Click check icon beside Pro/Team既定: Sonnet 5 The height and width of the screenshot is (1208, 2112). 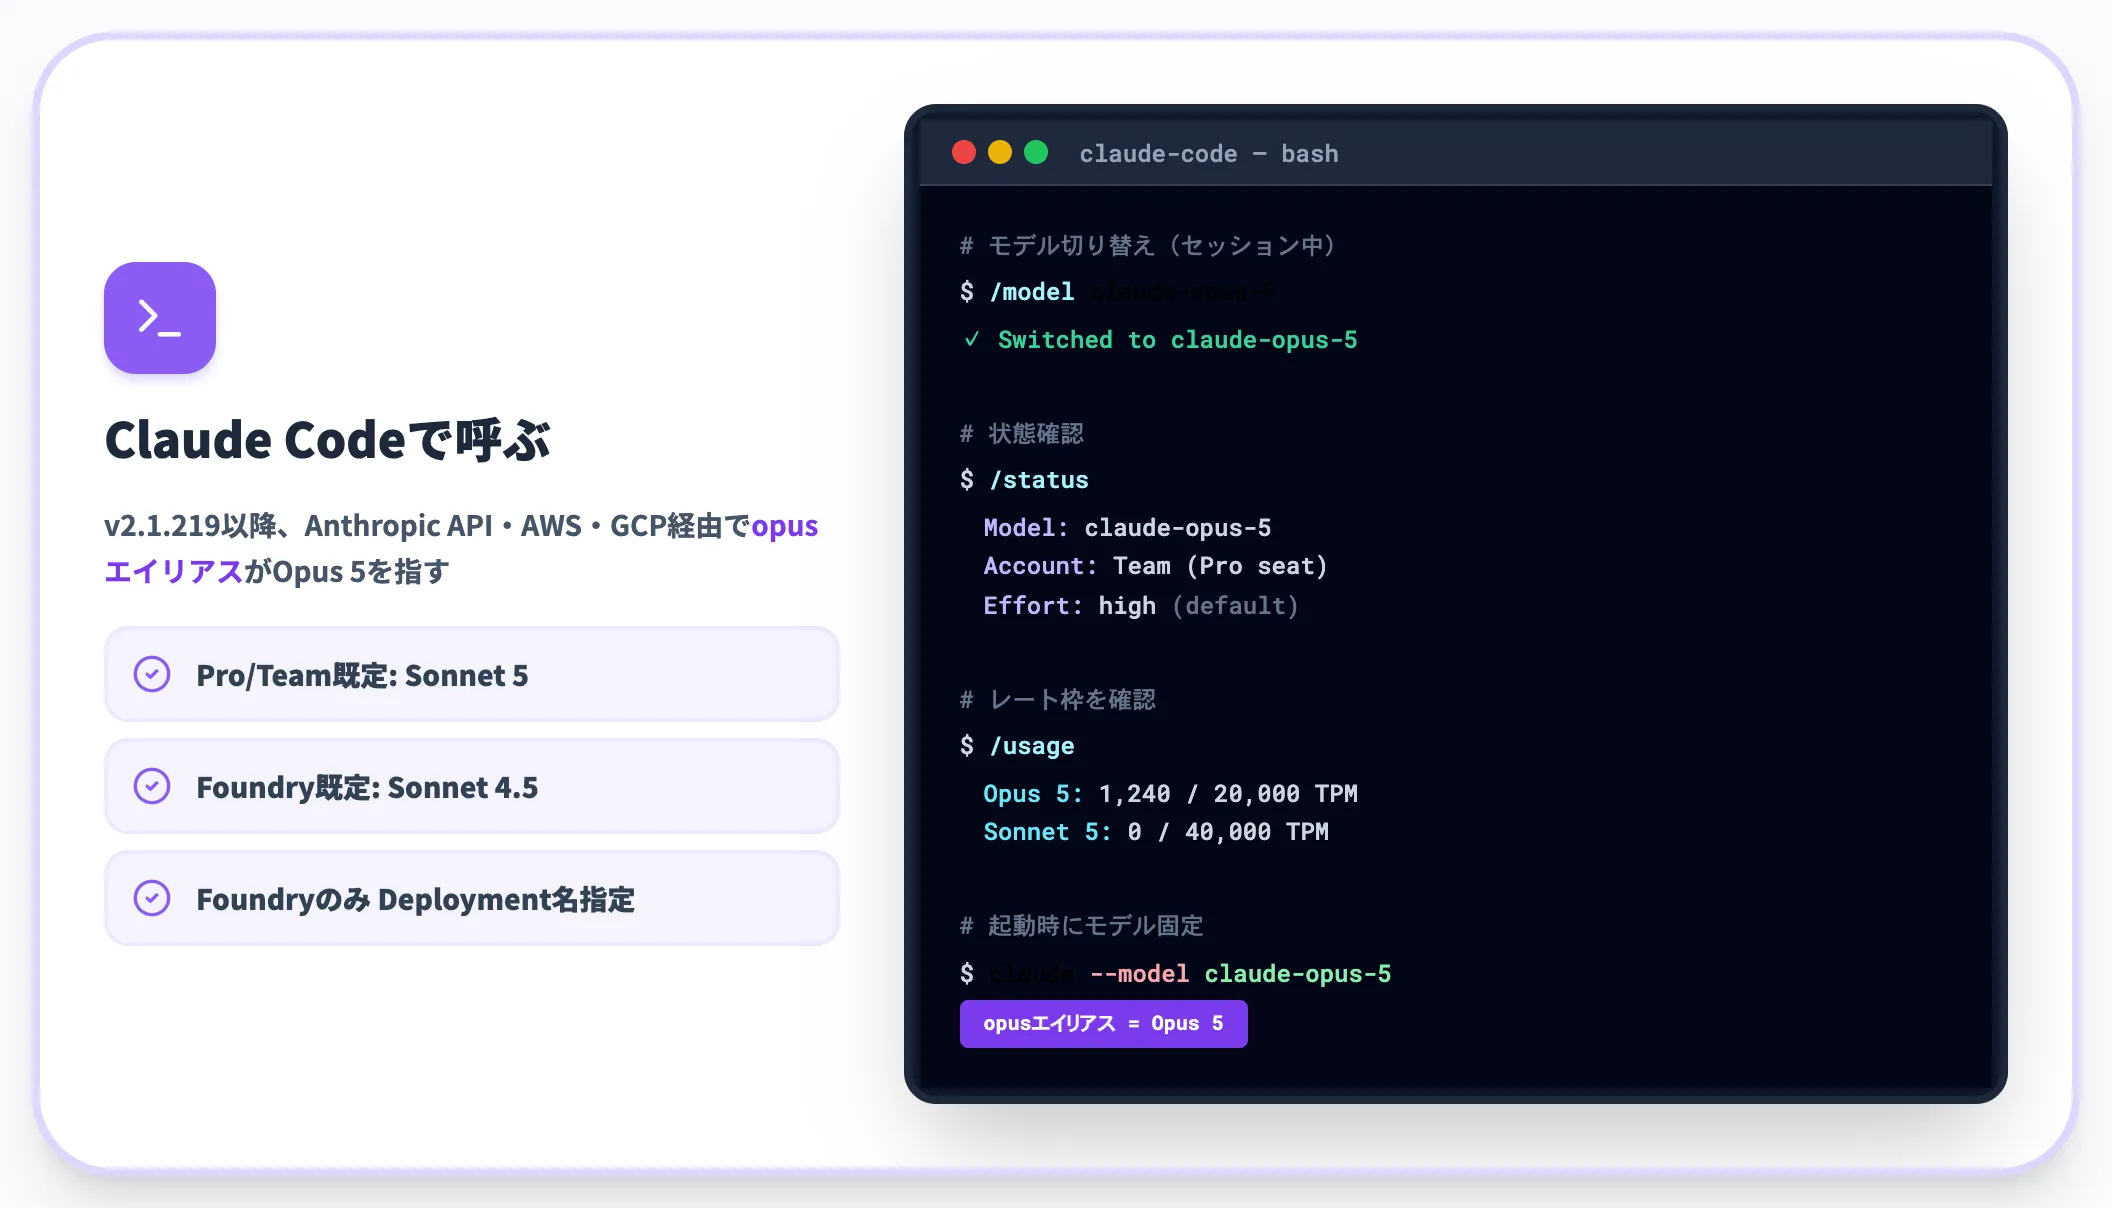[x=152, y=674]
